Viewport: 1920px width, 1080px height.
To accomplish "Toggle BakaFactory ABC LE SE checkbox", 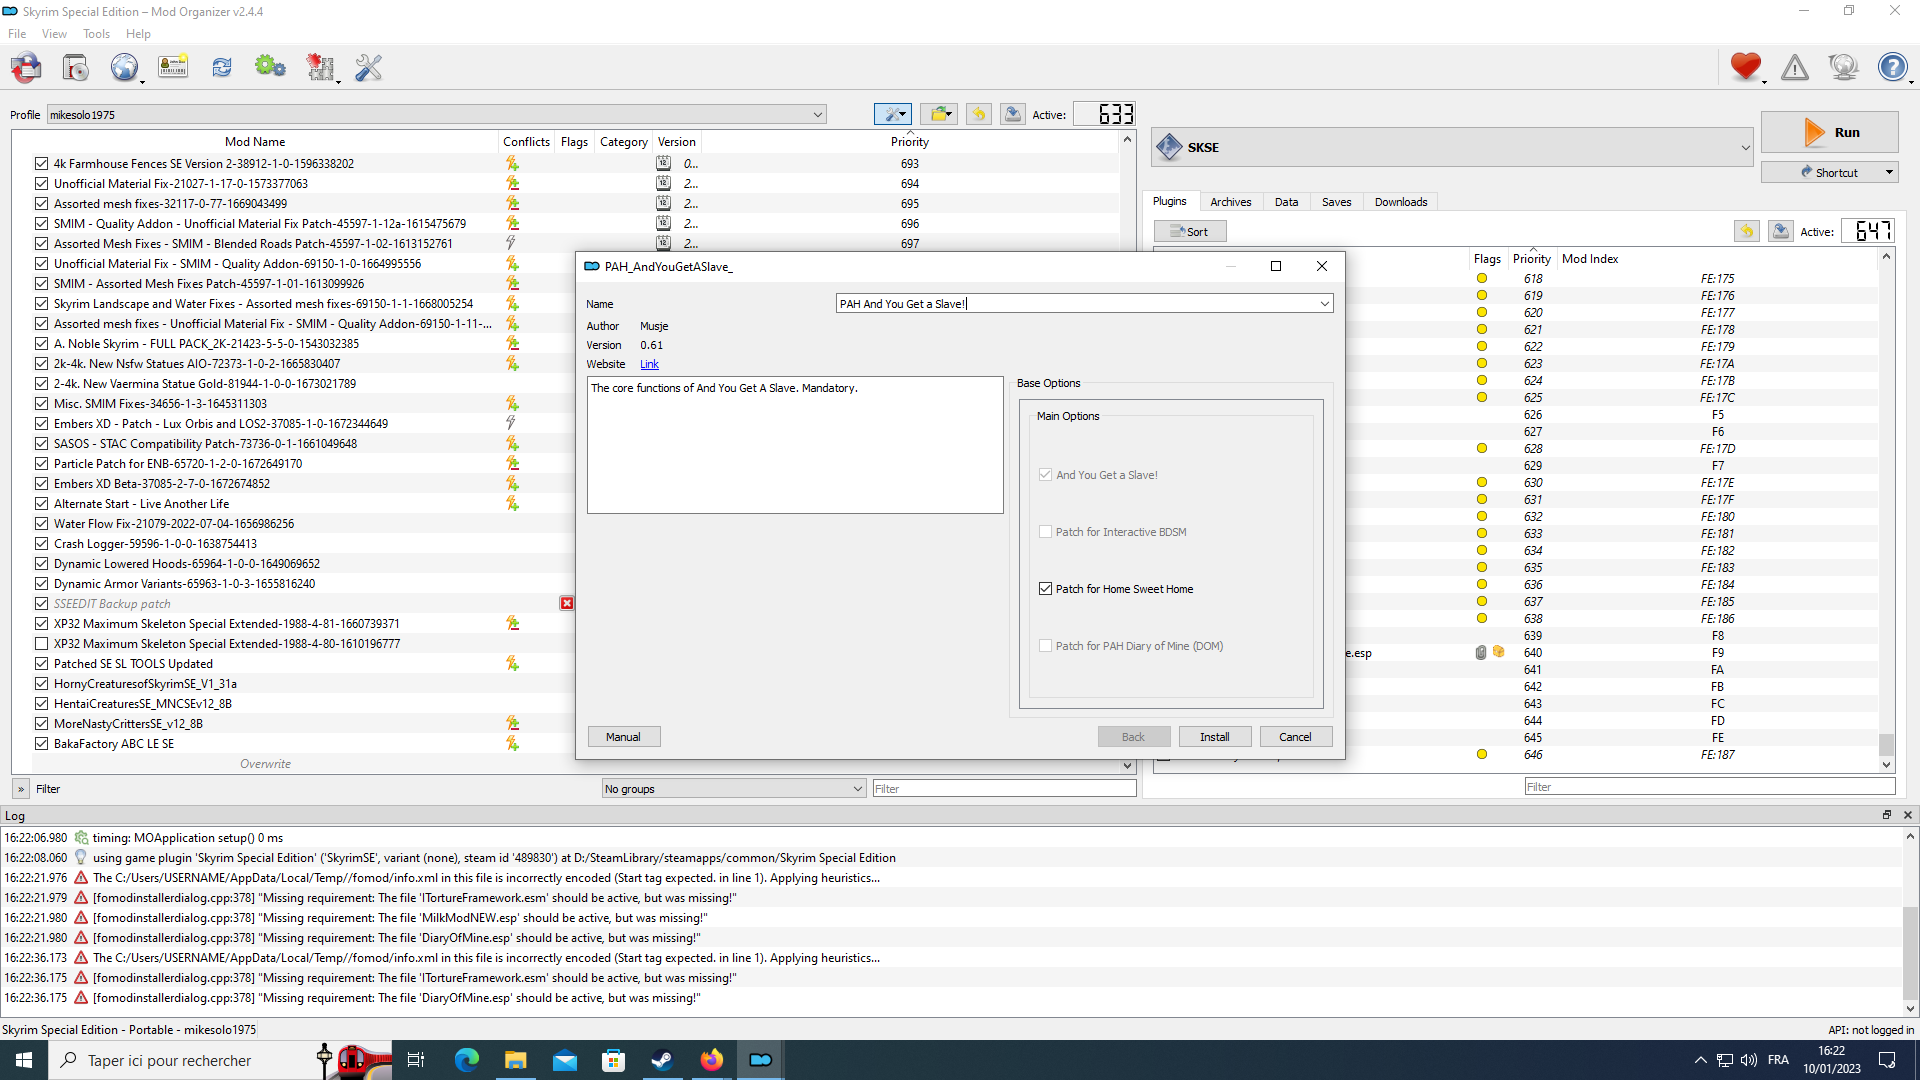I will point(41,743).
